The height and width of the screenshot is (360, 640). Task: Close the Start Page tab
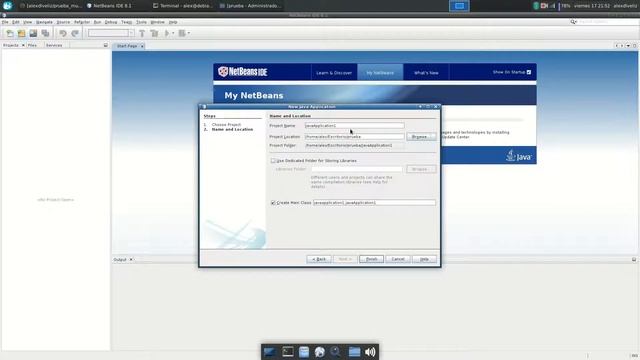(x=142, y=46)
